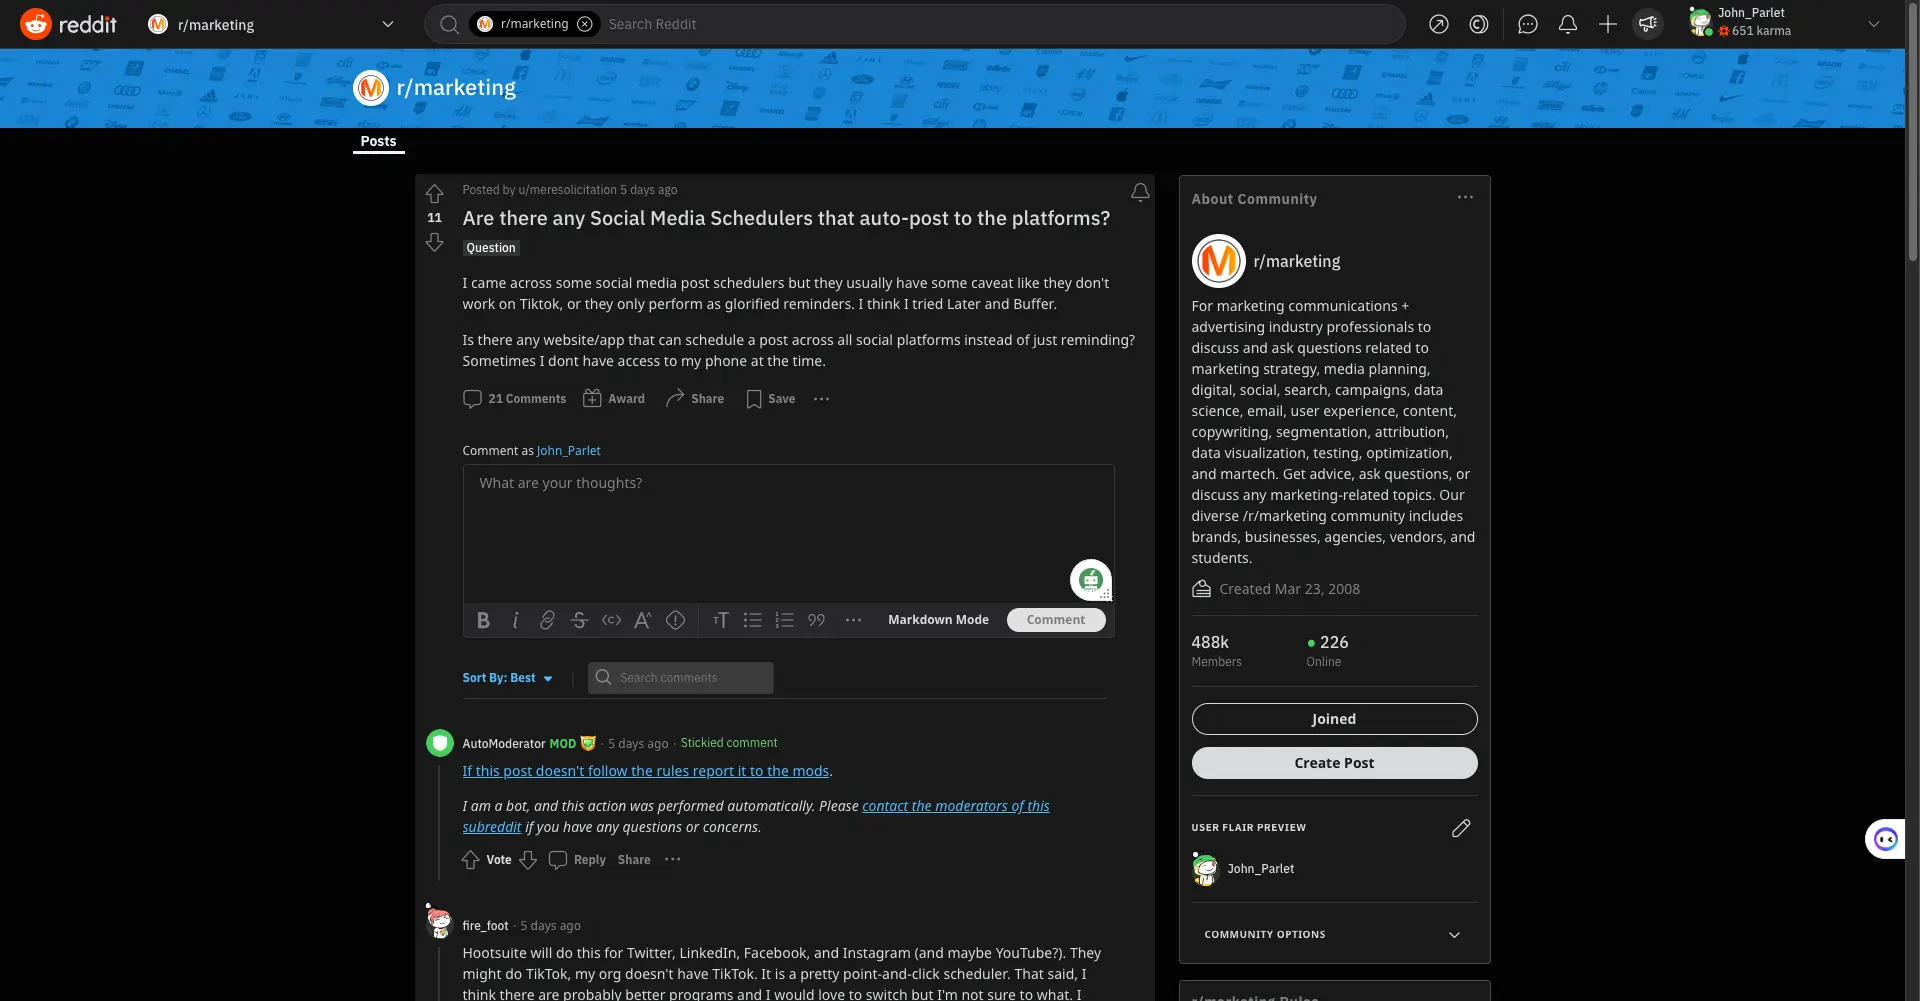Open the notifications bell in header
The width and height of the screenshot is (1920, 1001).
(x=1567, y=25)
